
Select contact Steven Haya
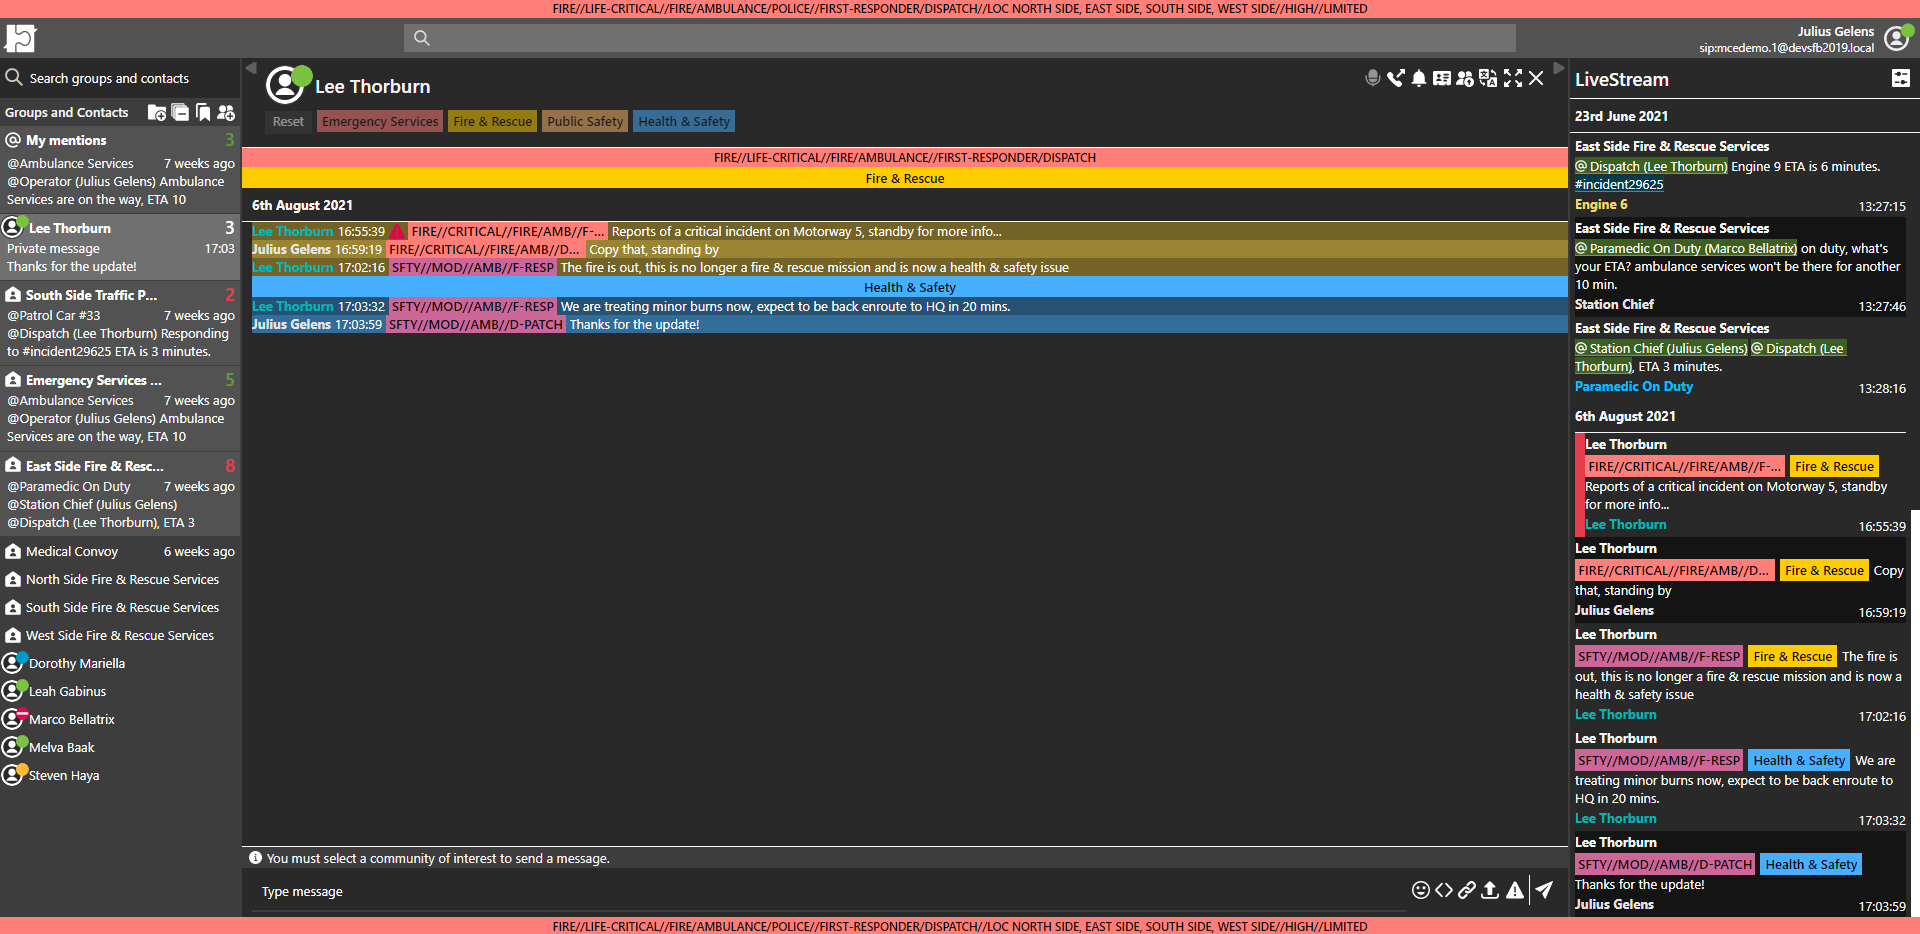[120, 775]
